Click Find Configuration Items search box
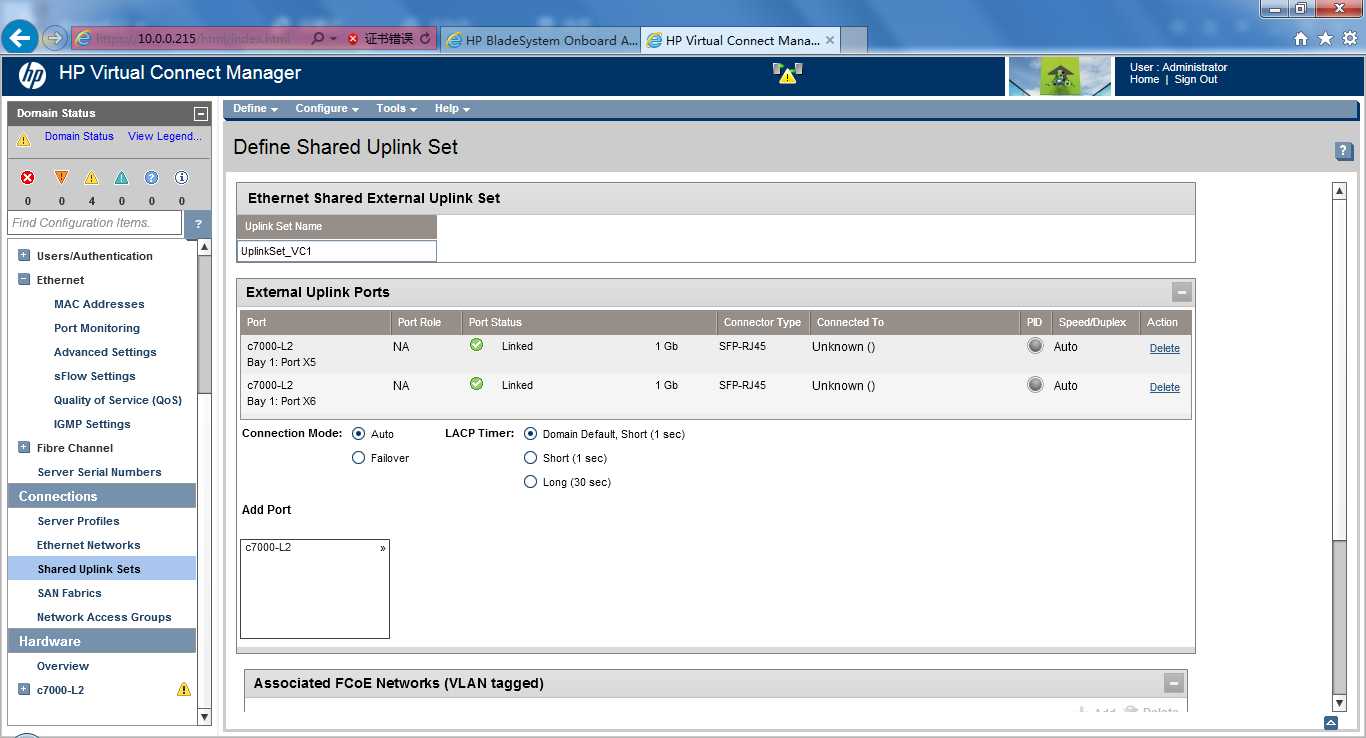The width and height of the screenshot is (1366, 738). coord(95,223)
